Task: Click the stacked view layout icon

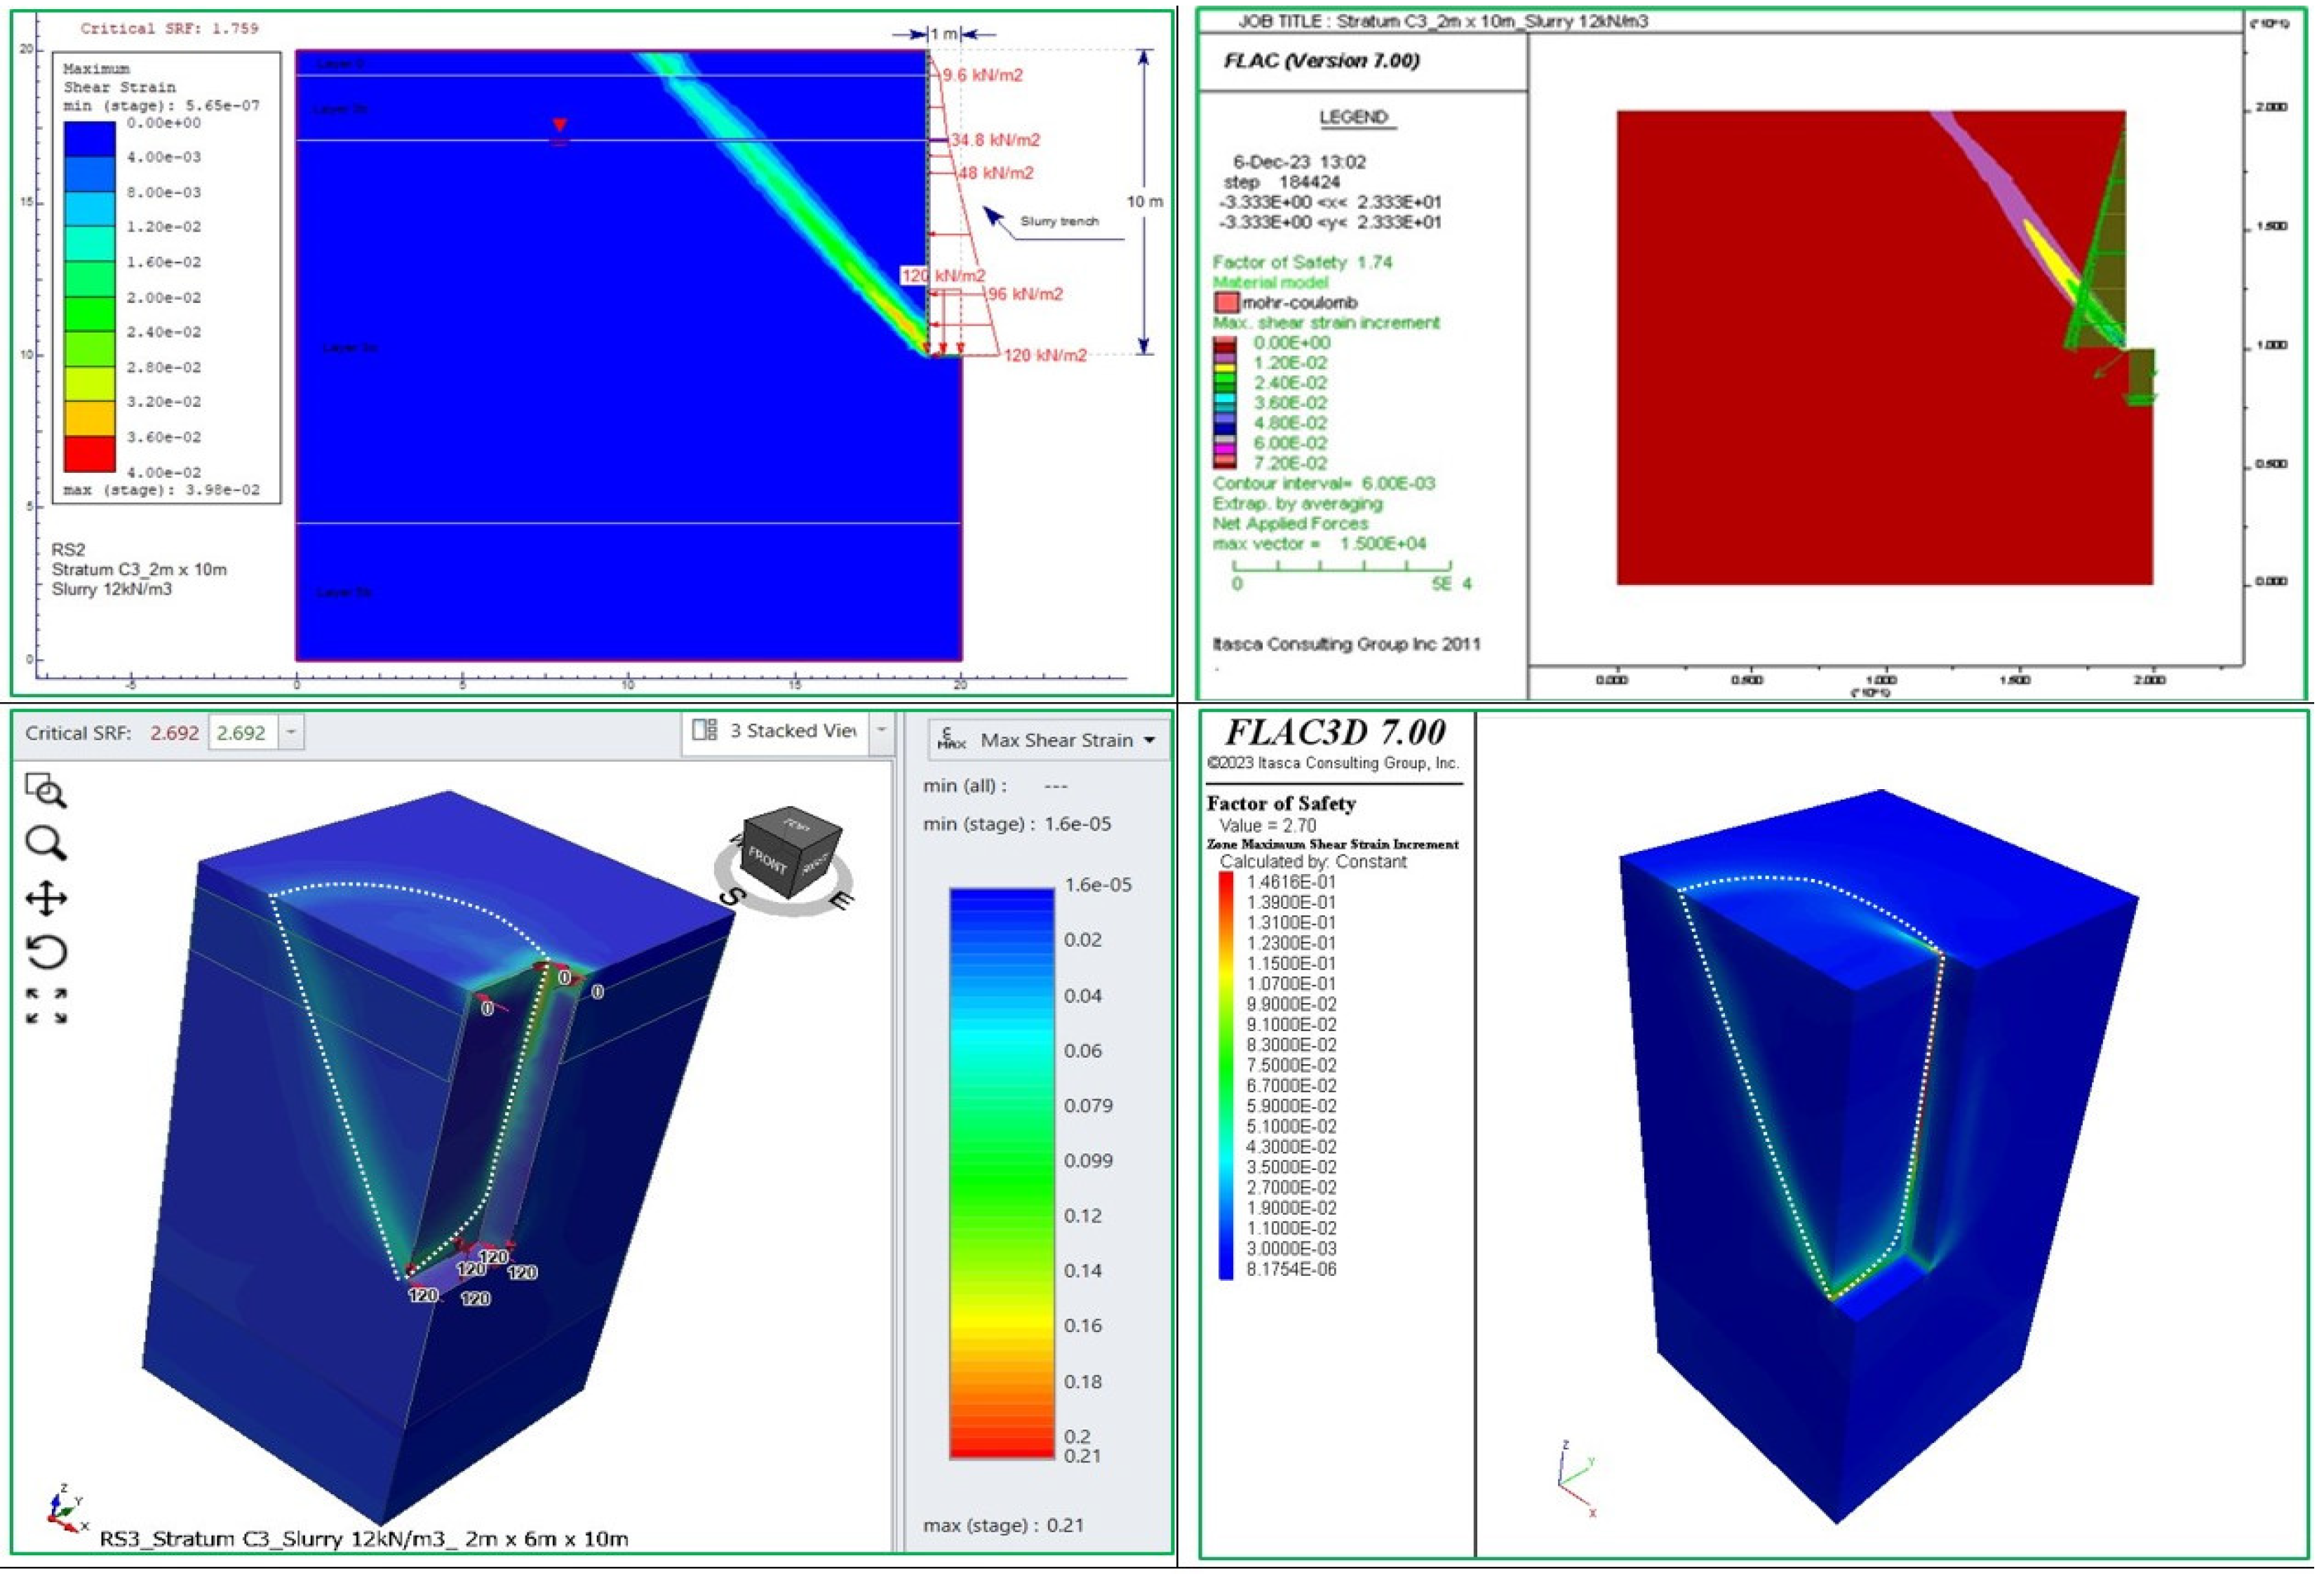Action: pos(705,730)
